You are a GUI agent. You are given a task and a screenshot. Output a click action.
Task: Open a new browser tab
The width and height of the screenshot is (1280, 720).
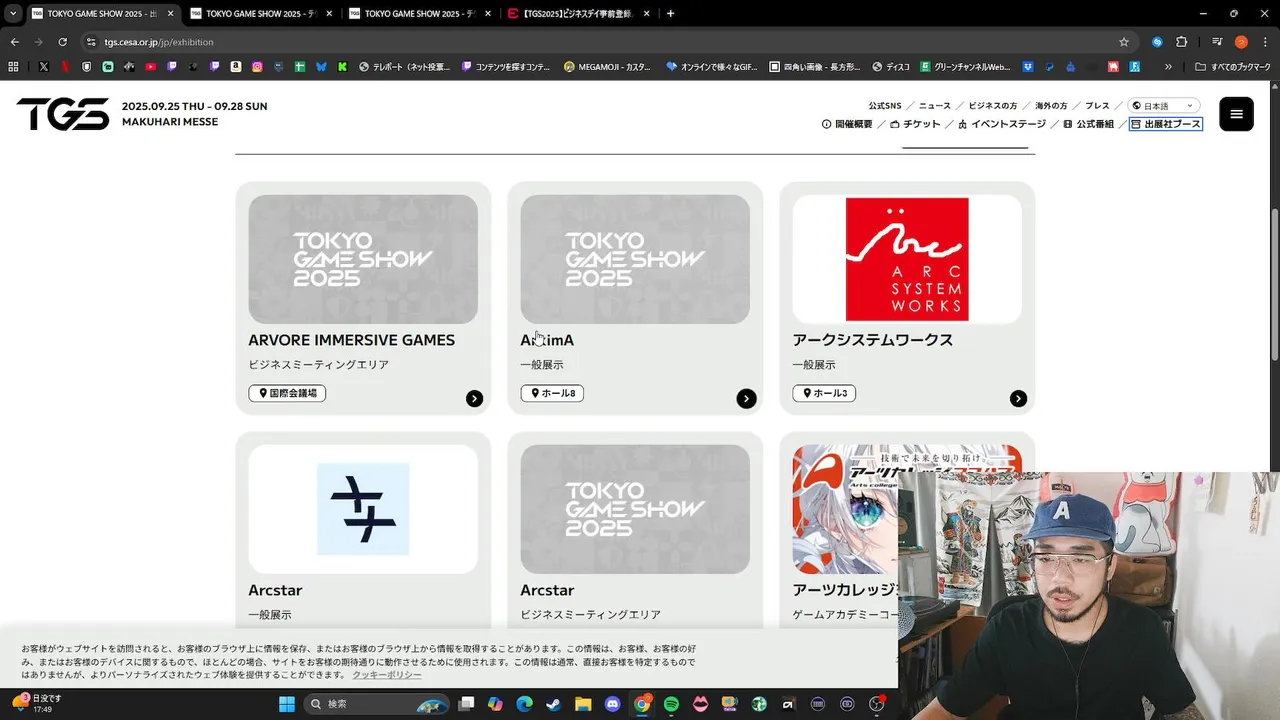[x=670, y=14]
